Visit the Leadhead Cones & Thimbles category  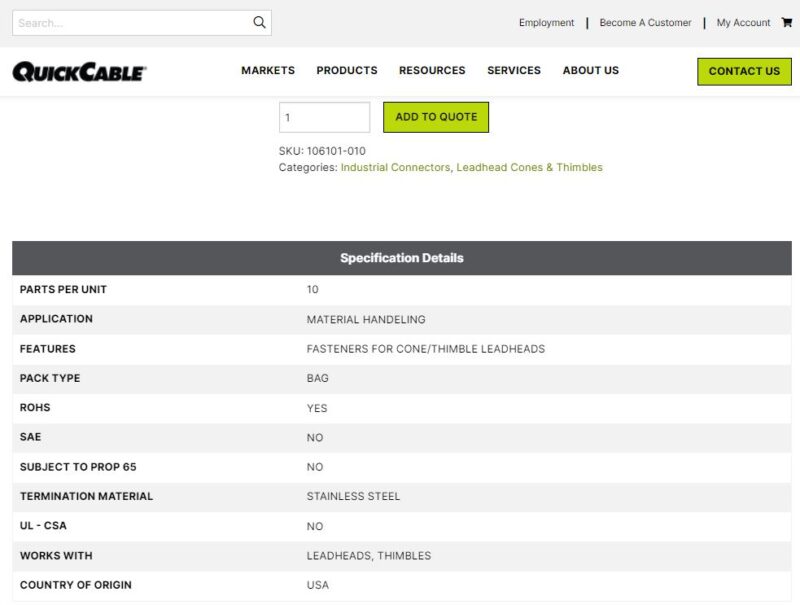pos(529,168)
